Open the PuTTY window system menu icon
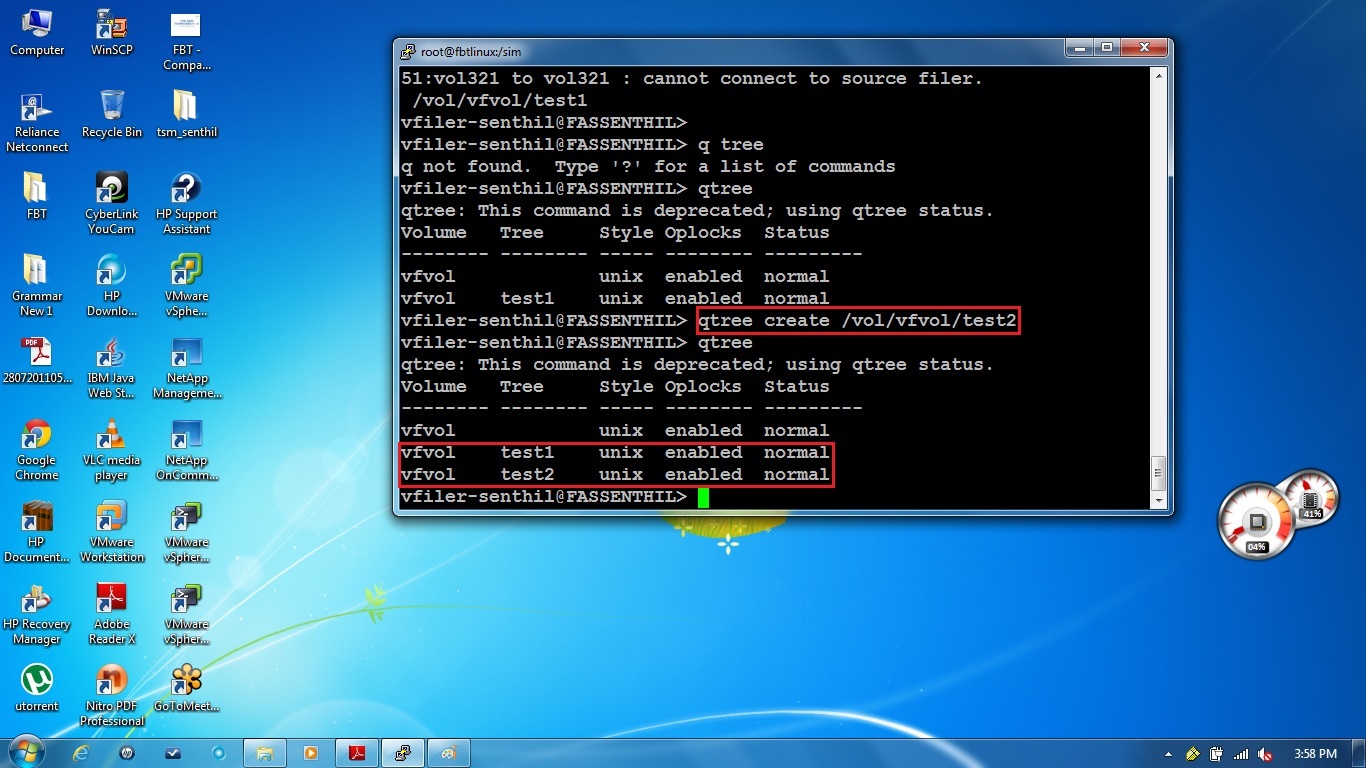Screen dimensions: 1366x768 click(x=406, y=50)
